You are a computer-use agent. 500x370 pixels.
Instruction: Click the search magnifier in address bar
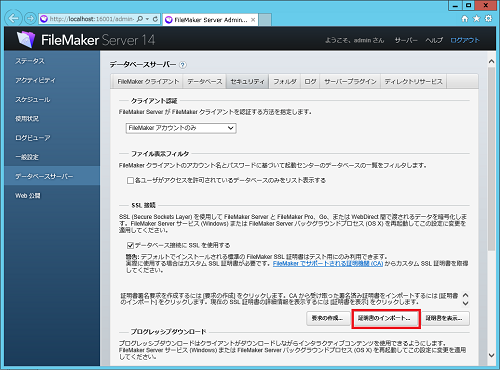140,19
